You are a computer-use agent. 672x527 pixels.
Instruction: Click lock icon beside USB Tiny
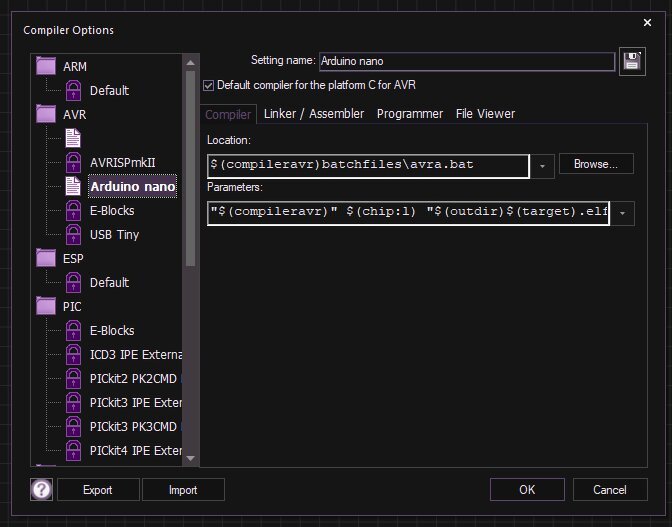pyautogui.click(x=73, y=234)
